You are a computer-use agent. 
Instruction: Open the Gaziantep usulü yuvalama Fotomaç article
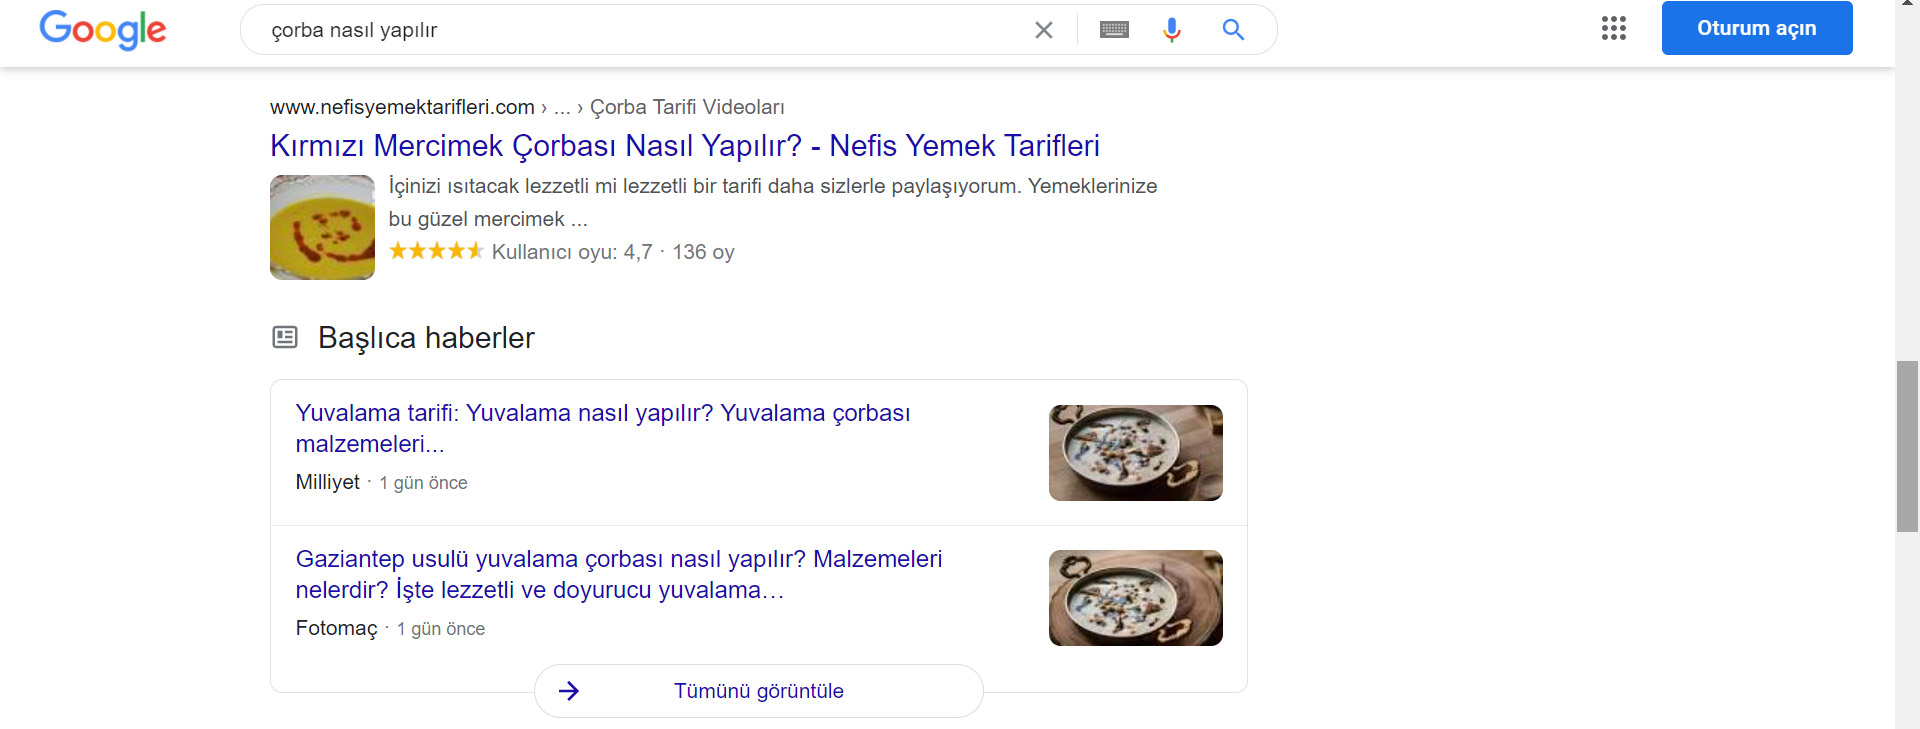click(618, 574)
